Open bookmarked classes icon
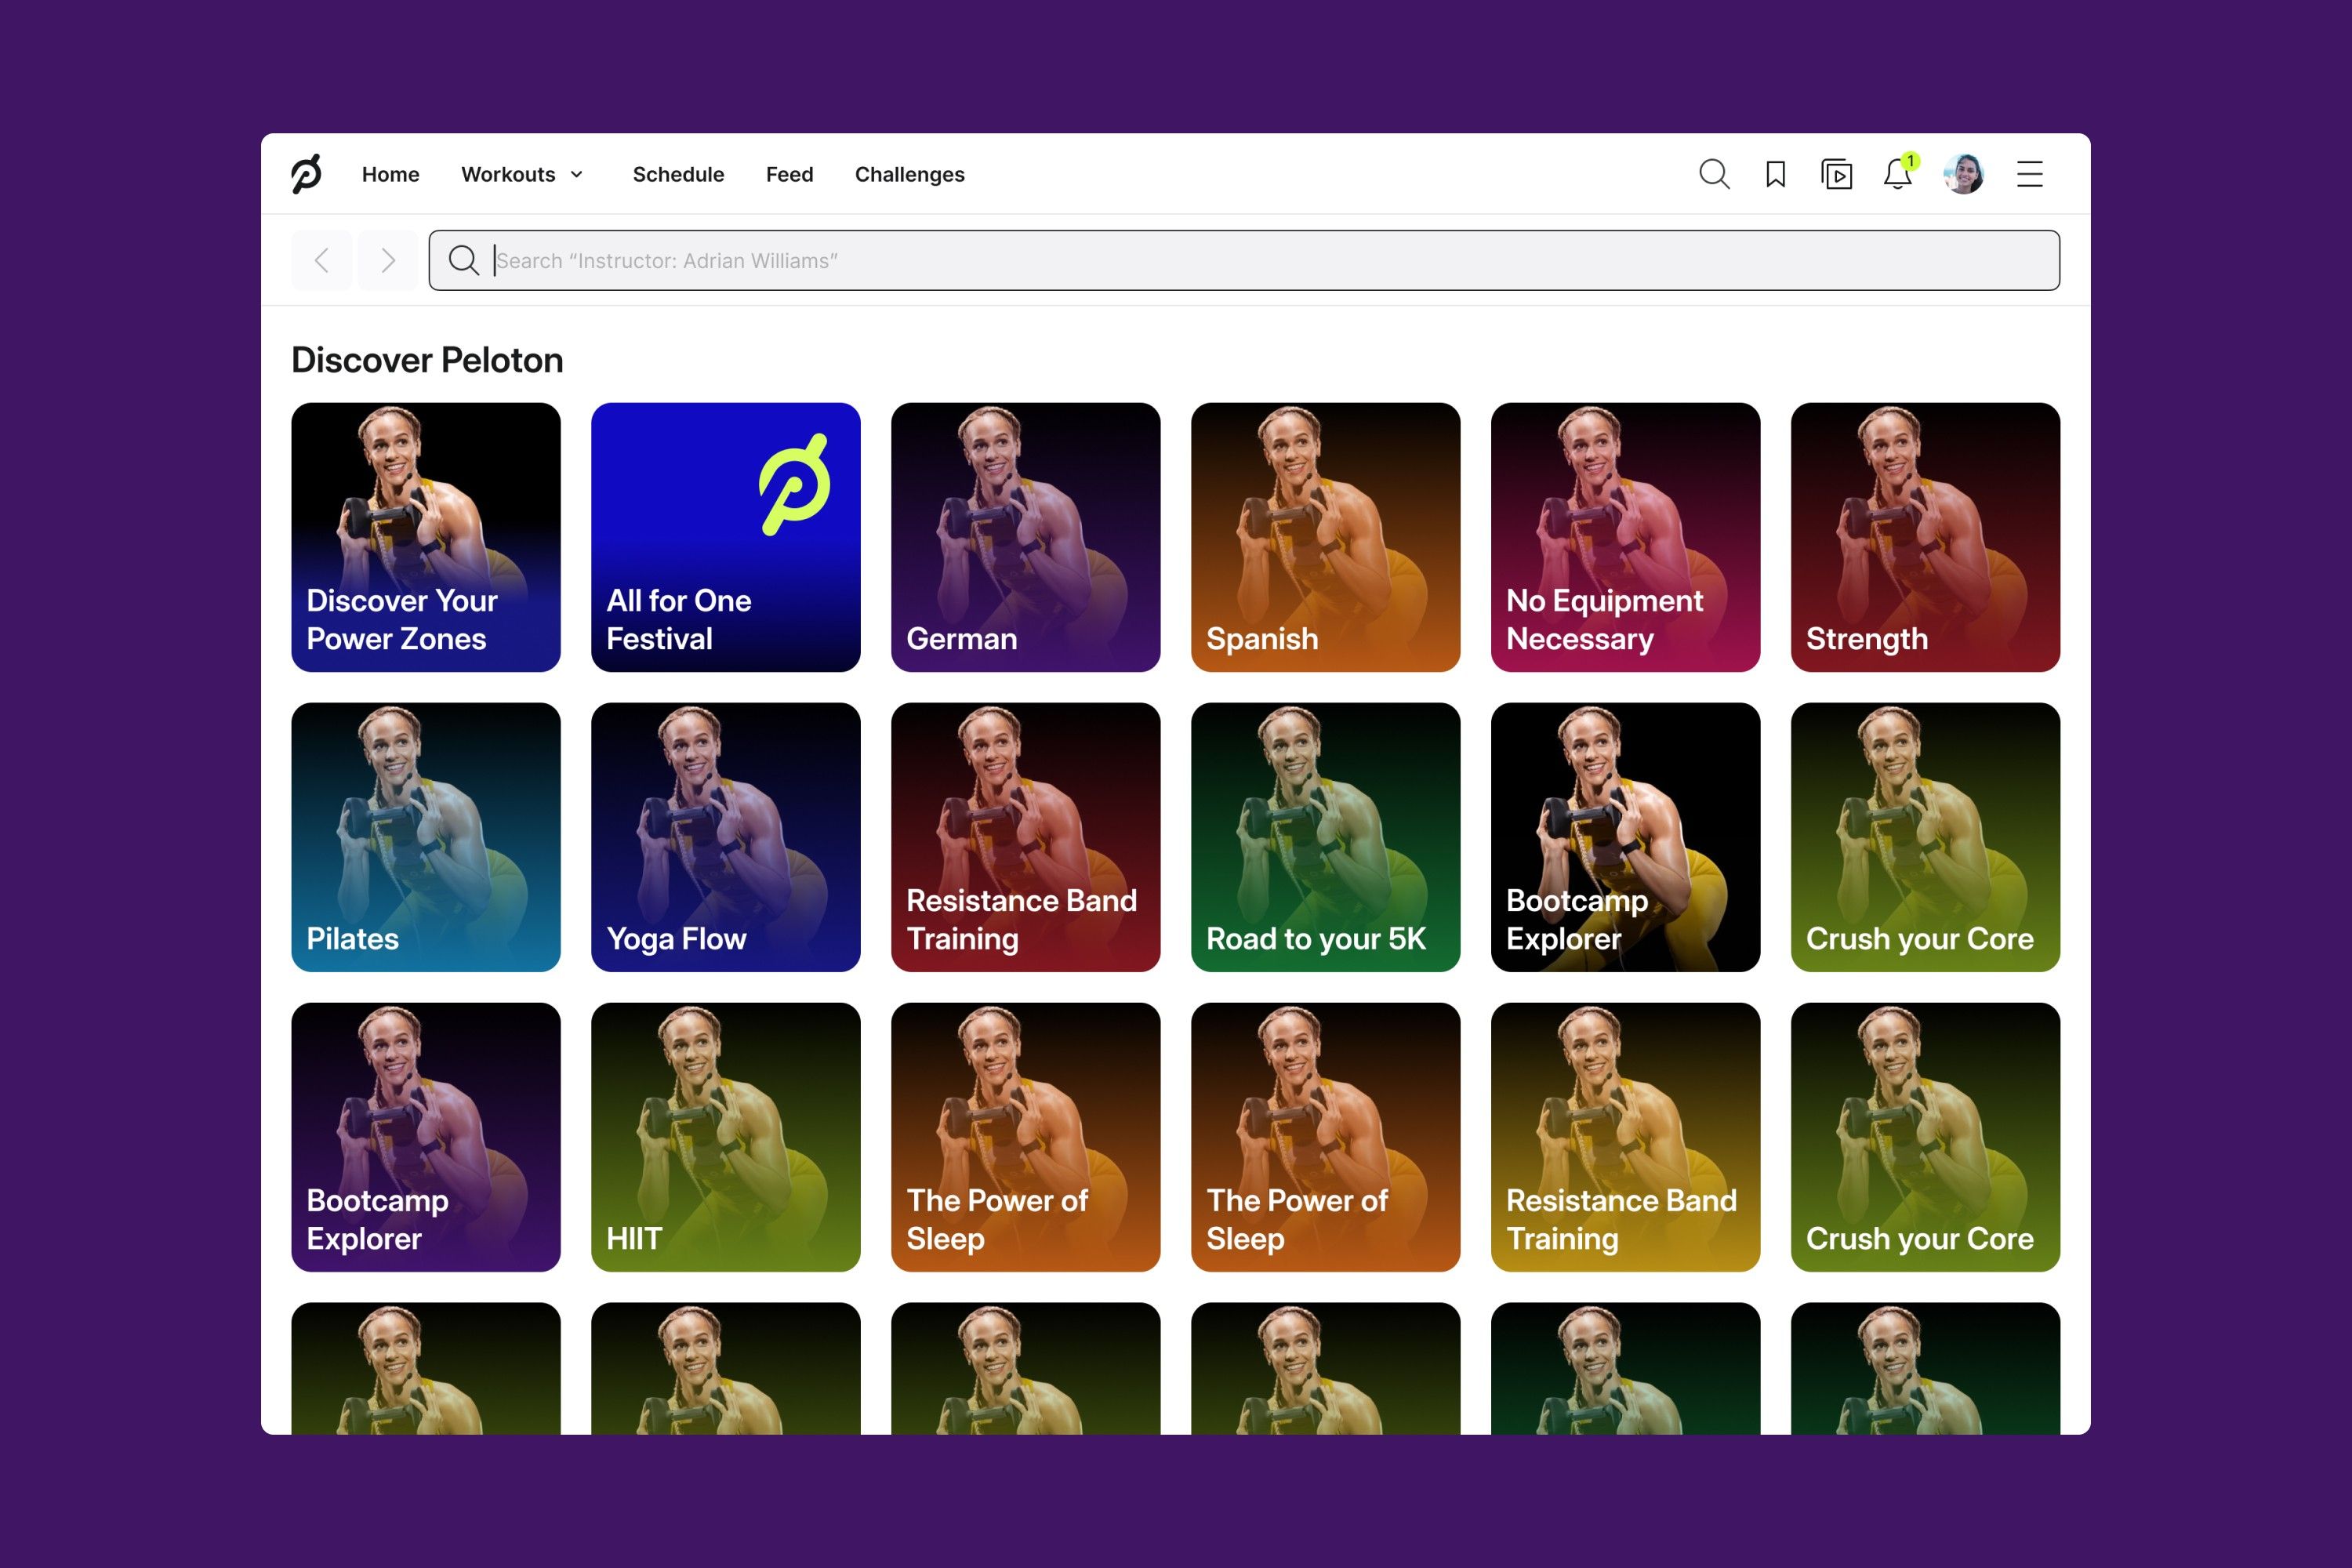This screenshot has width=2352, height=1568. 1775,174
